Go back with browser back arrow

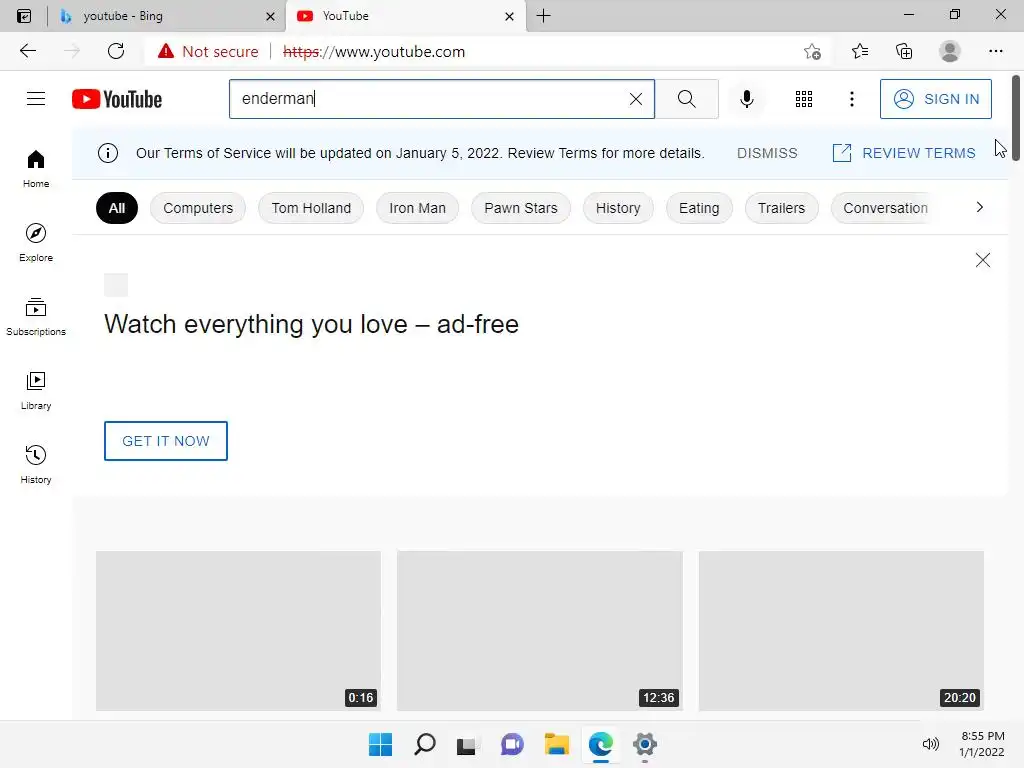[27, 51]
